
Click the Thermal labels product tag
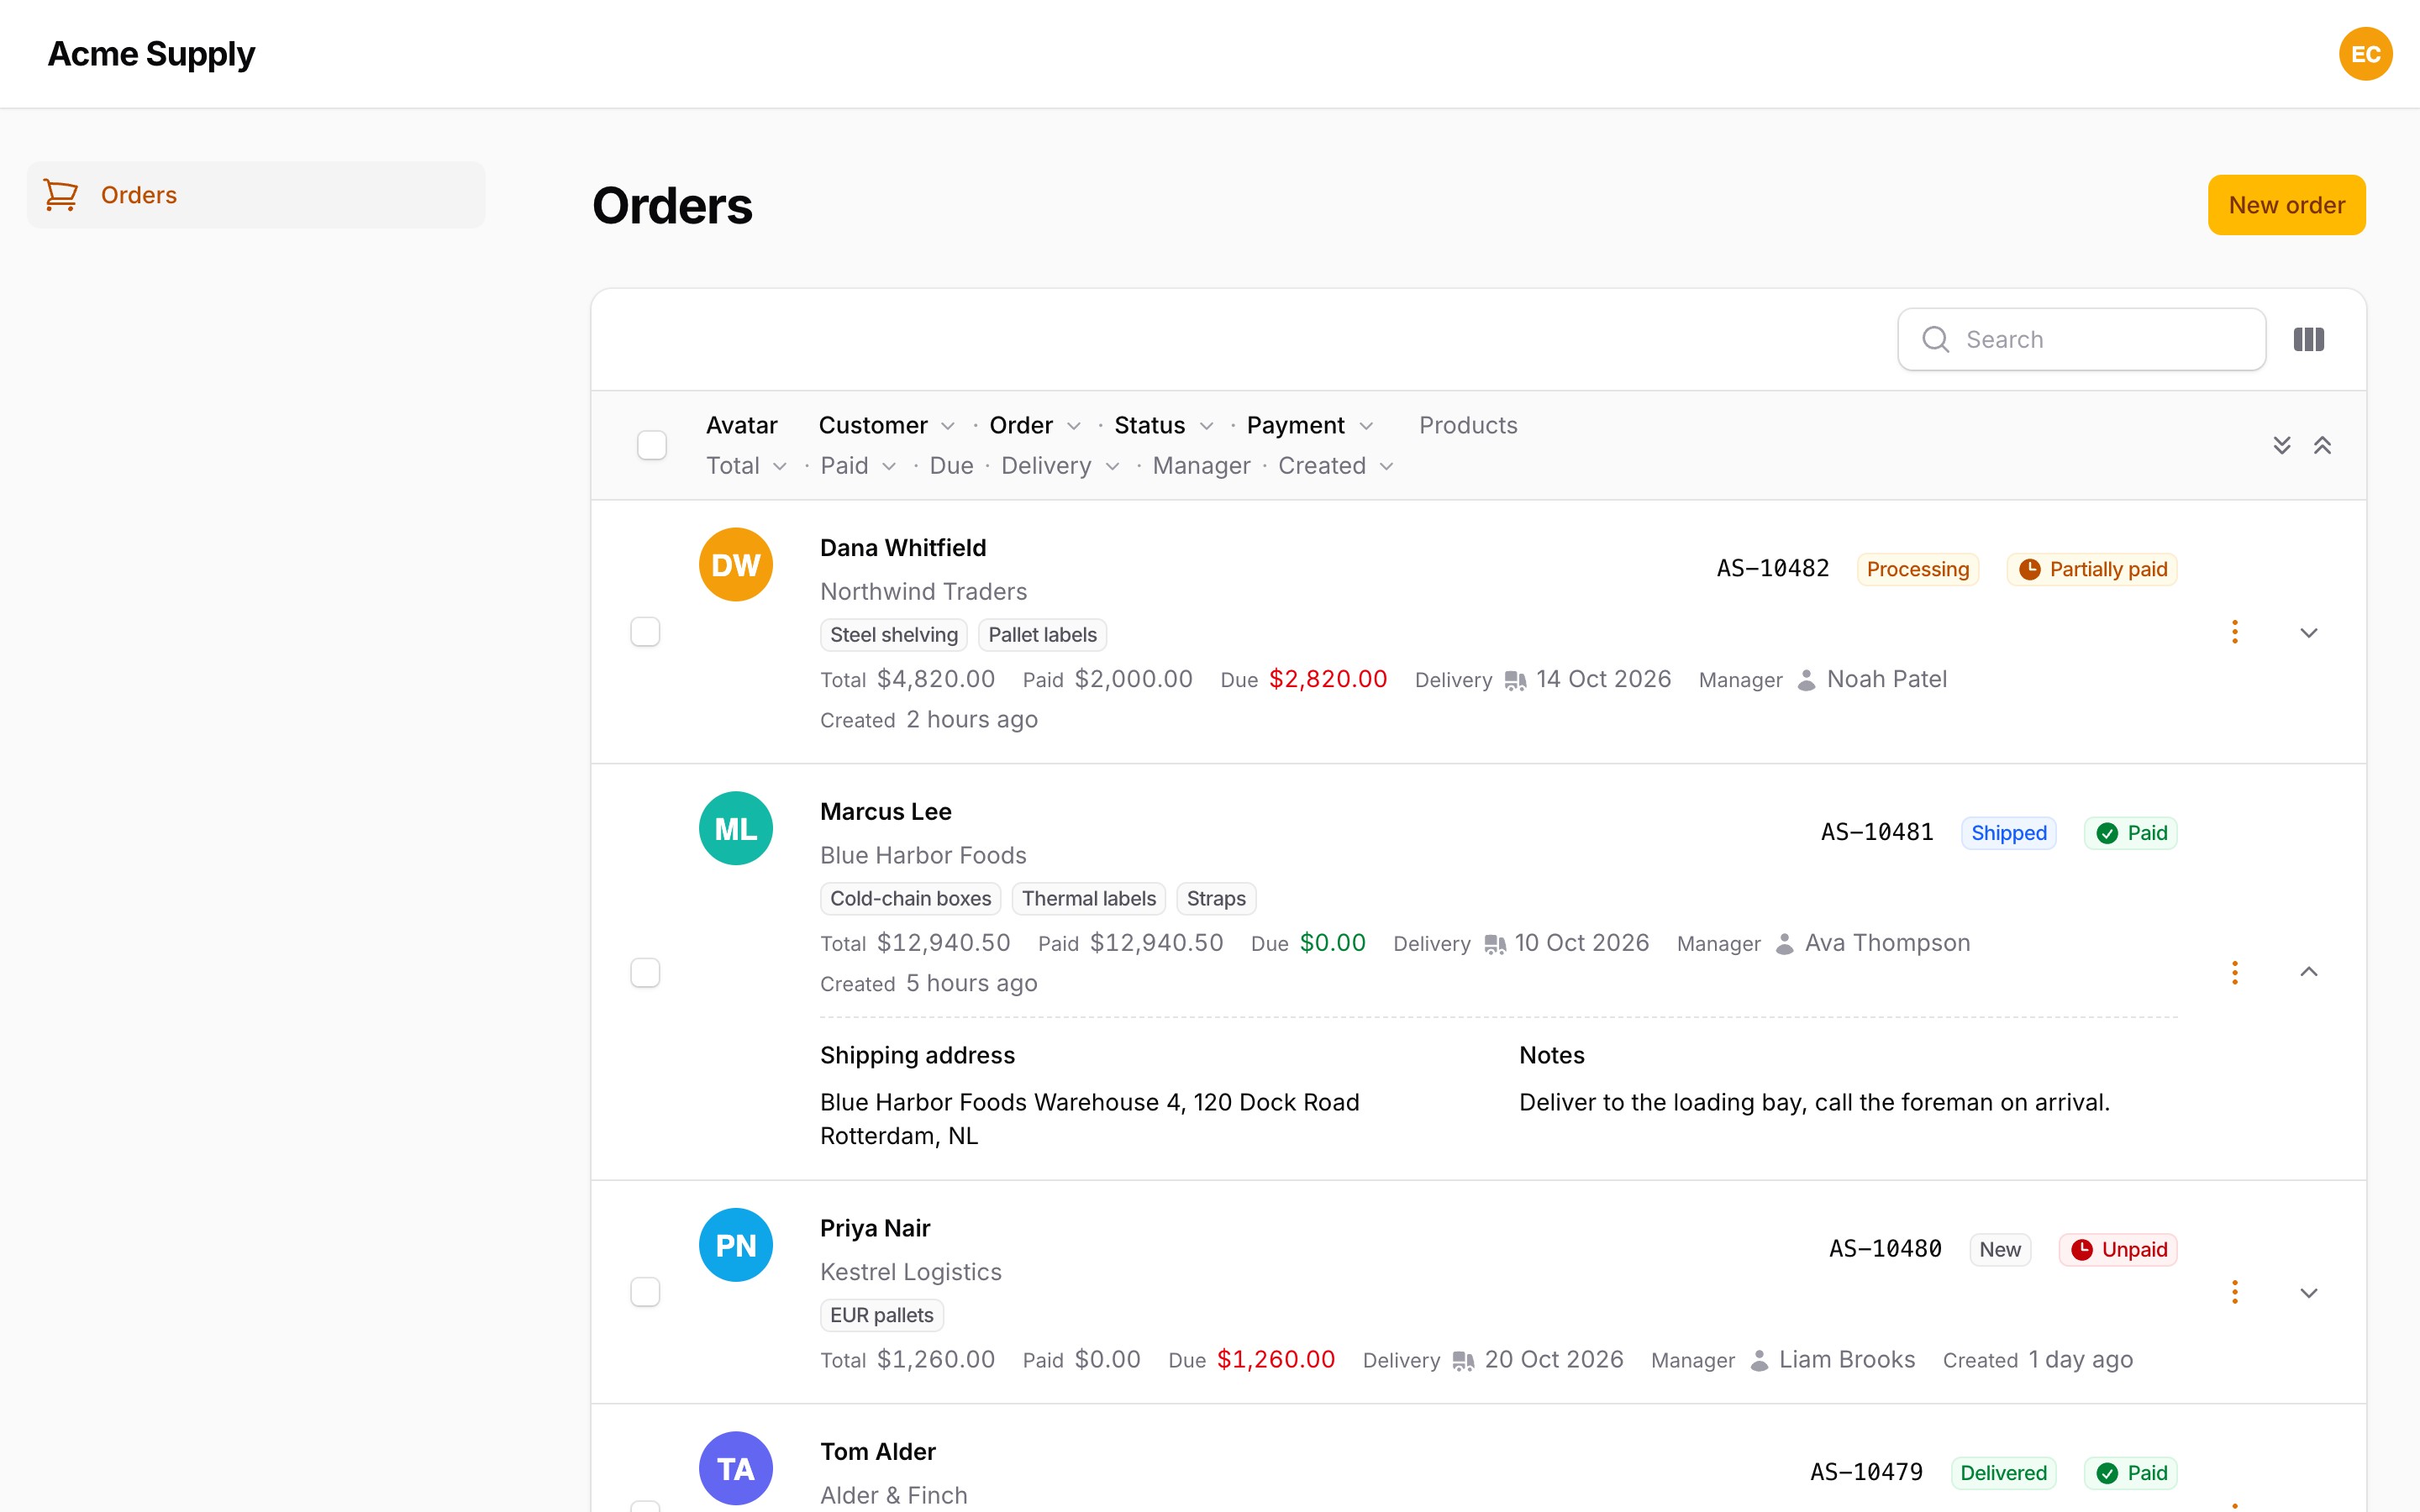click(x=1089, y=899)
